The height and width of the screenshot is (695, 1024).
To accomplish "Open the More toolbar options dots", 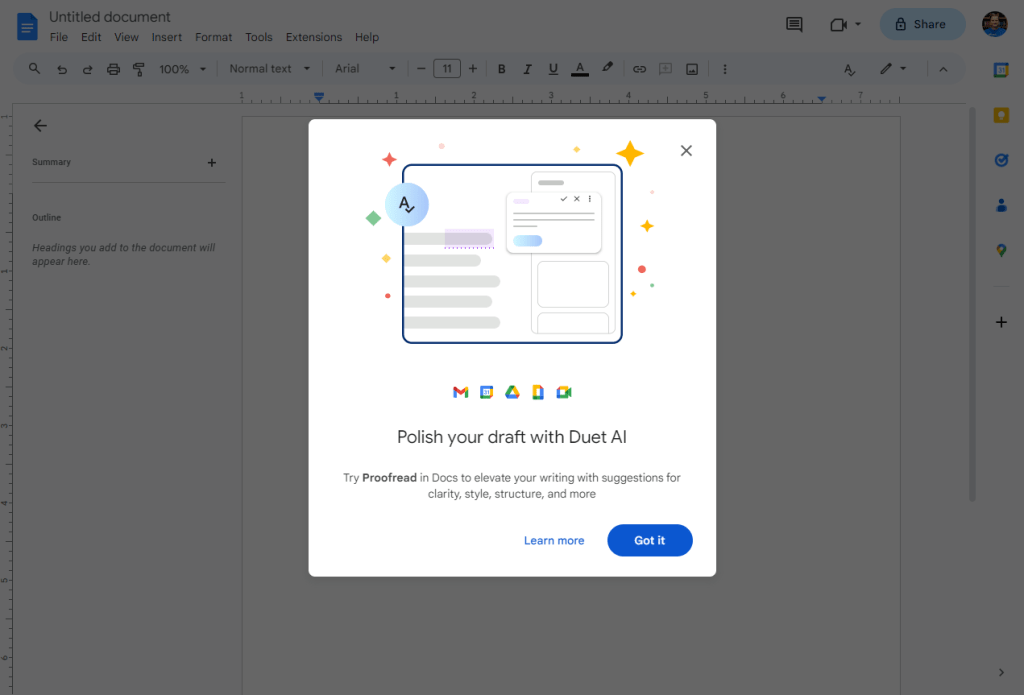I will click(x=725, y=69).
